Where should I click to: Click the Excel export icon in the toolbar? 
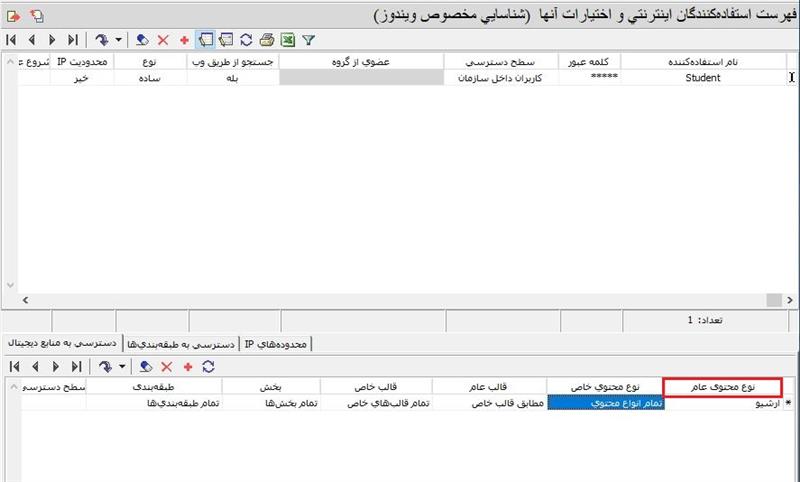click(x=287, y=40)
